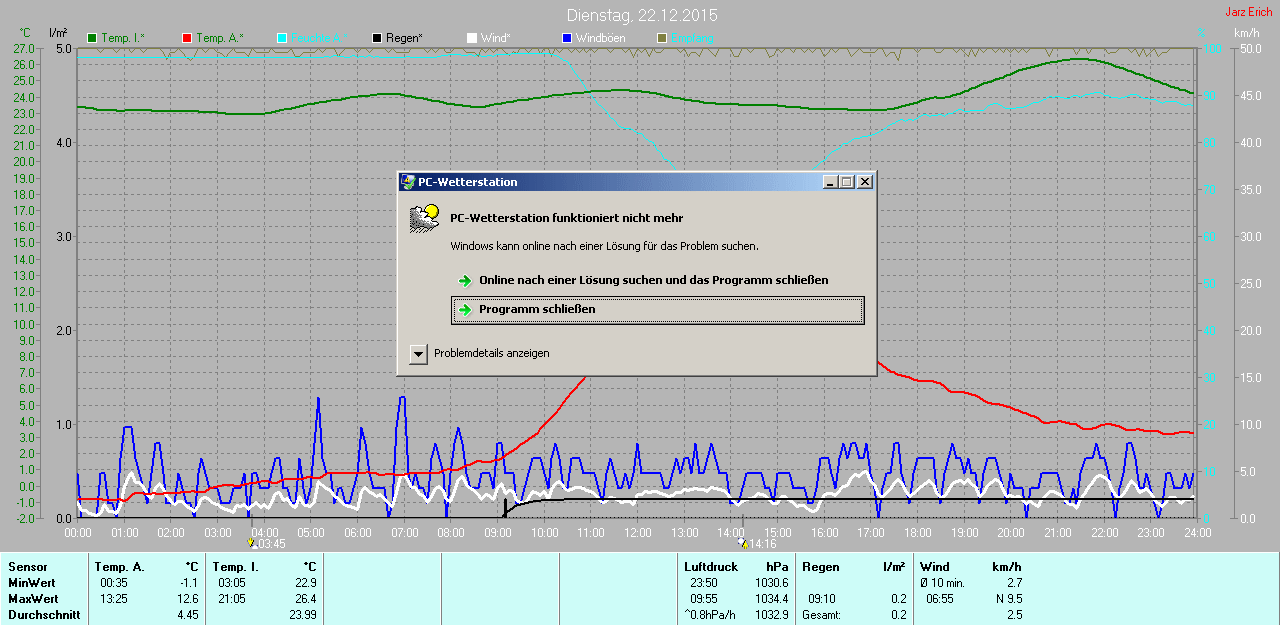Screen dimensions: 1280x625
Task: Click the Problemdetails anzeigen label
Action: (x=491, y=354)
